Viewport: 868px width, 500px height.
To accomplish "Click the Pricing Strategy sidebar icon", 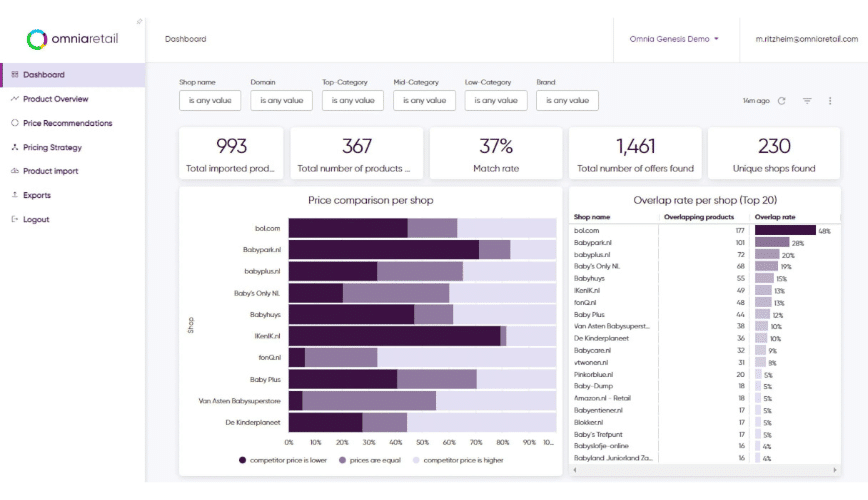I will click(x=15, y=147).
